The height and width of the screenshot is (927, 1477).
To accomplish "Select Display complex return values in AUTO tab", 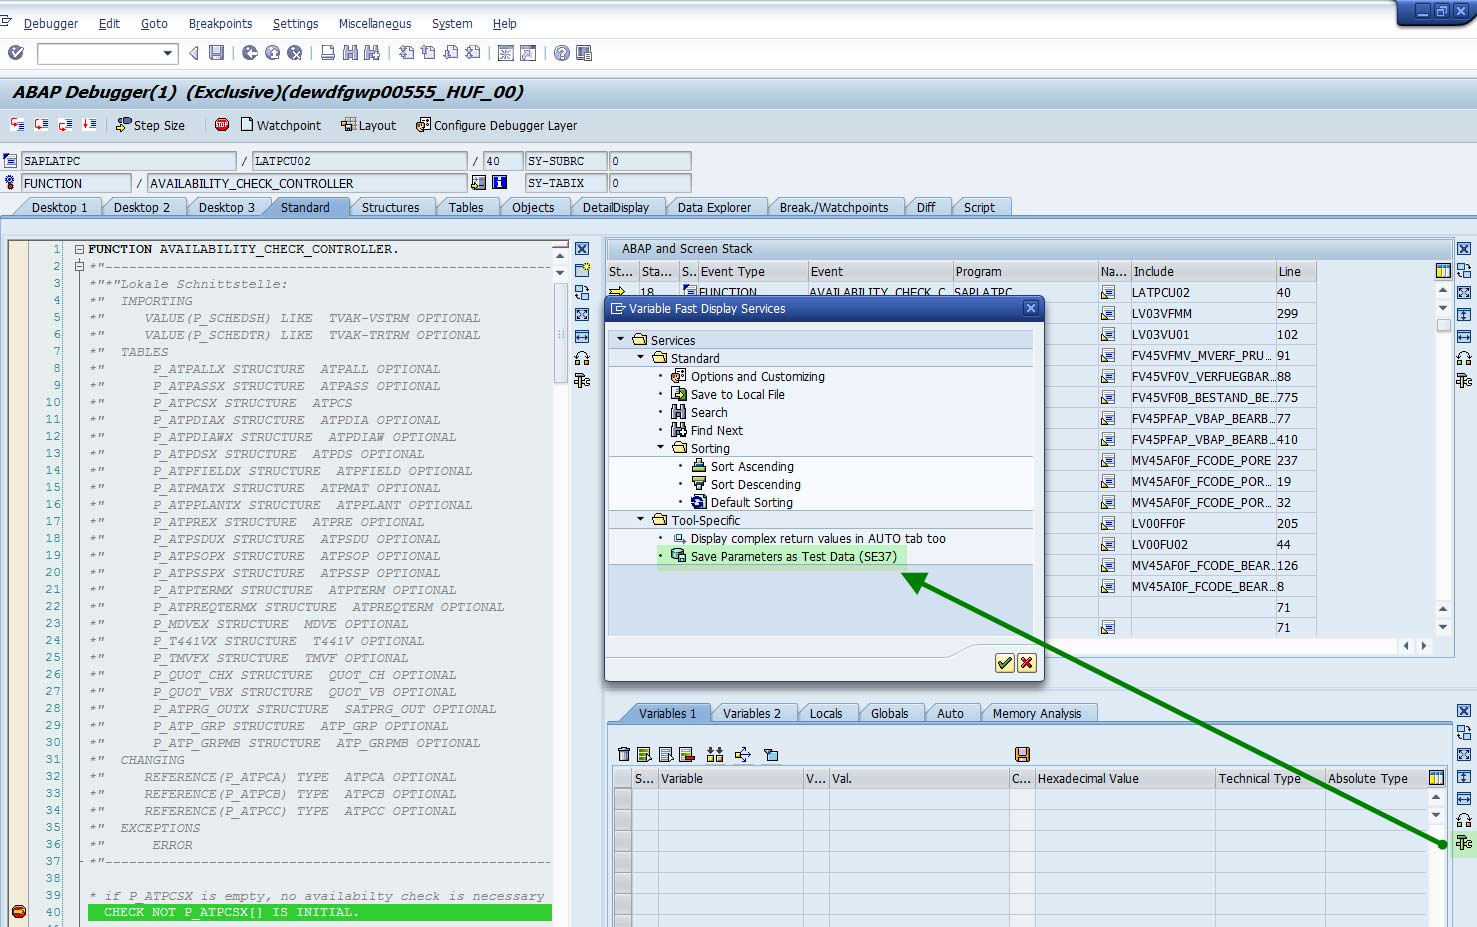I will [x=817, y=538].
